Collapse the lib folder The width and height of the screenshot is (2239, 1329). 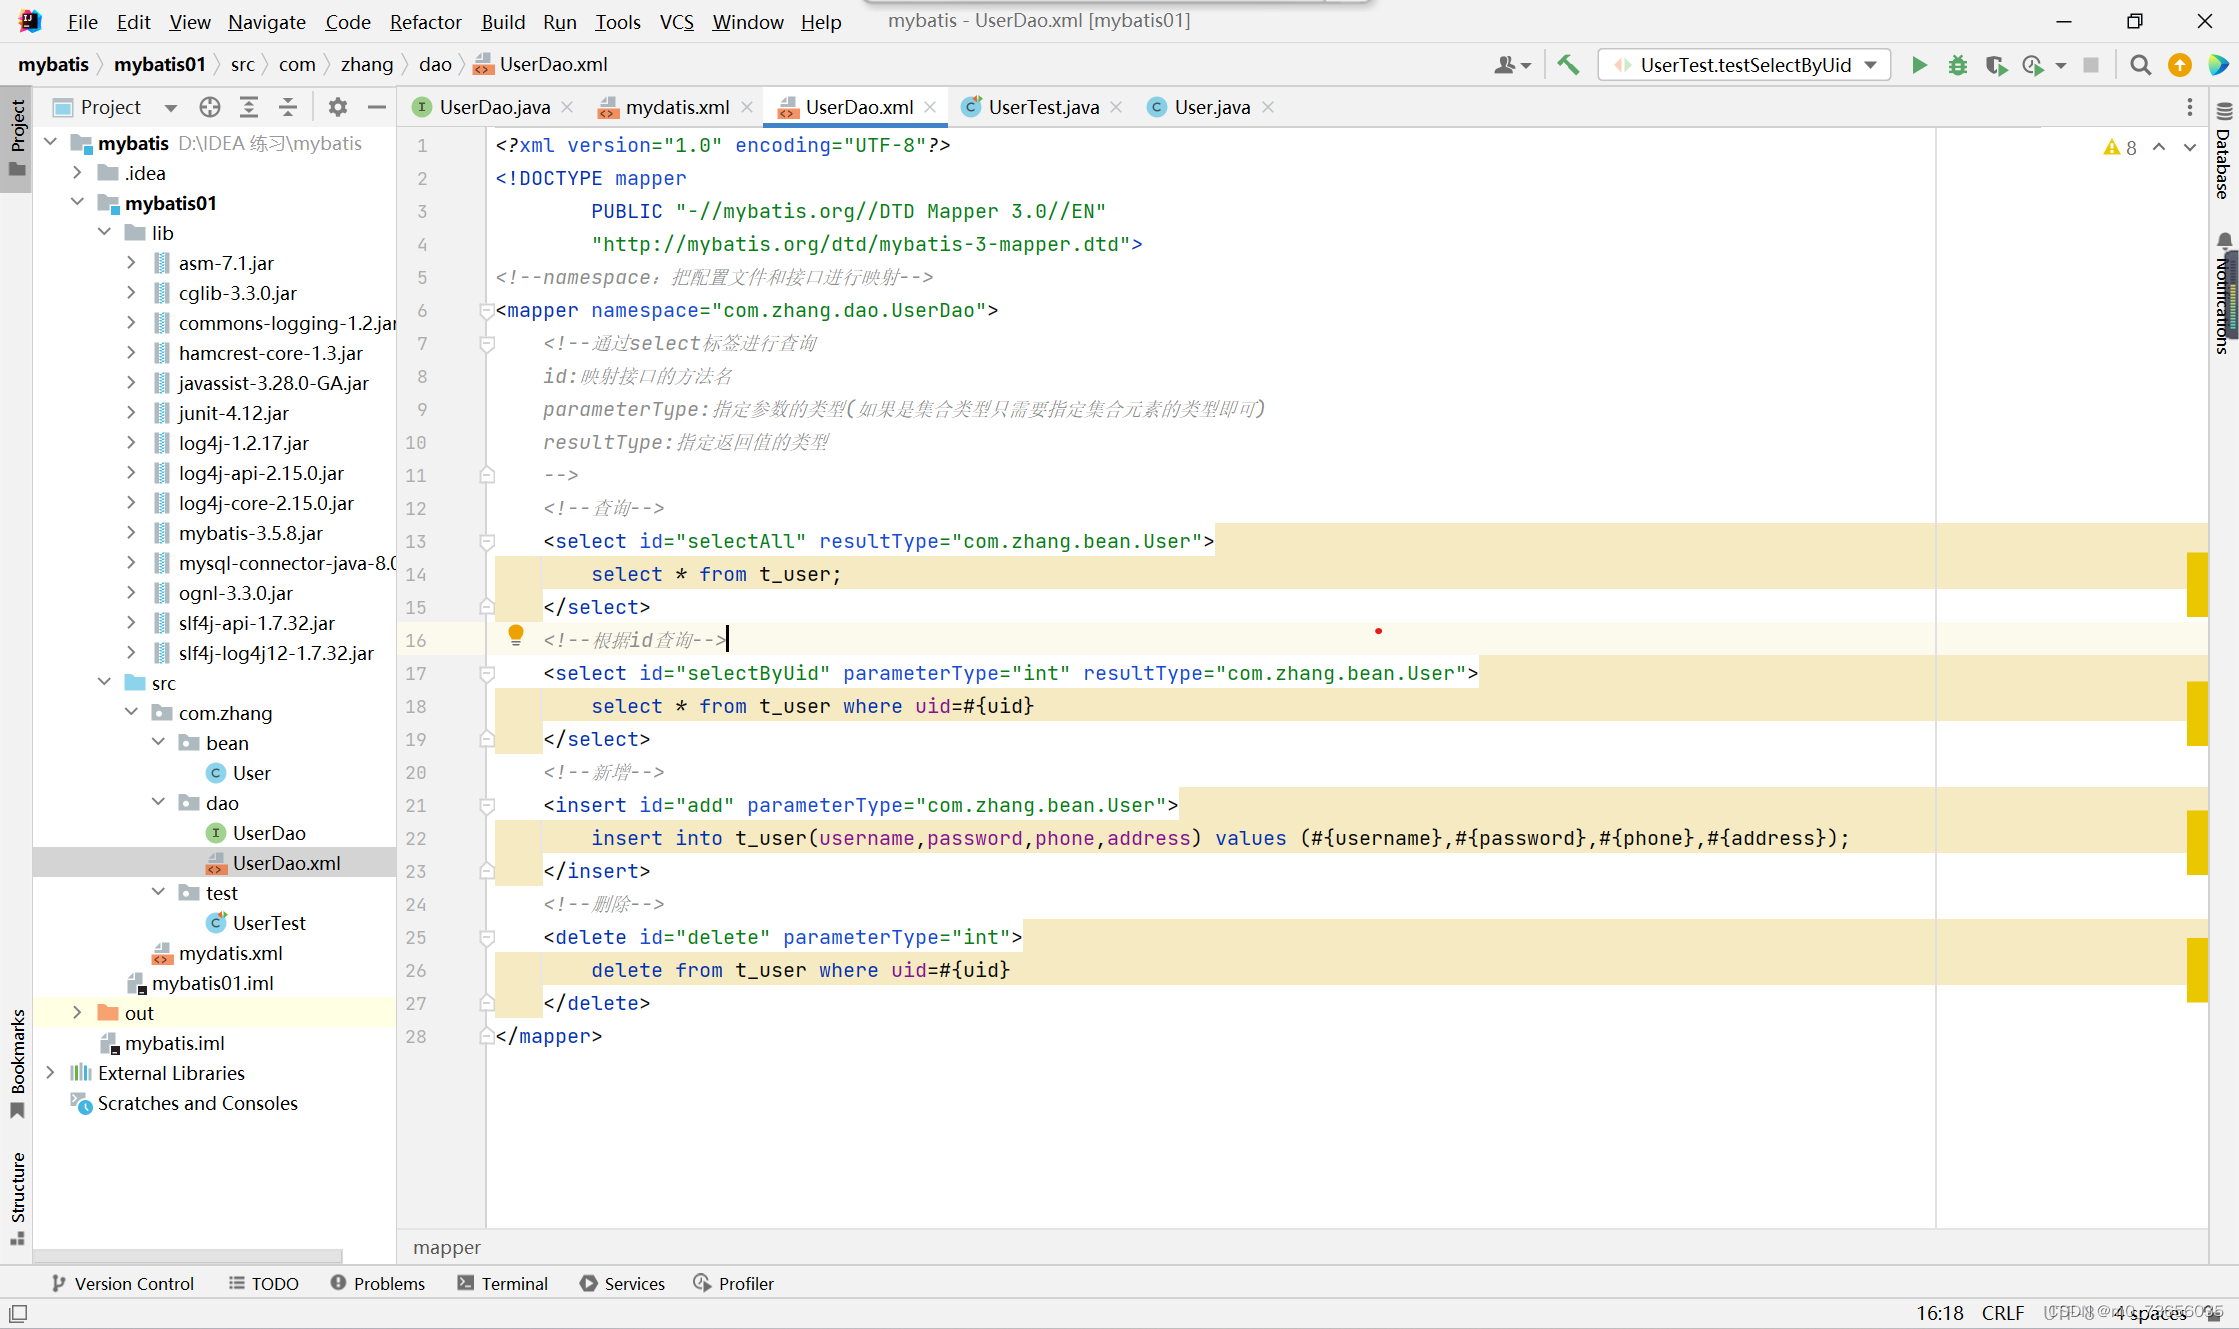105,233
